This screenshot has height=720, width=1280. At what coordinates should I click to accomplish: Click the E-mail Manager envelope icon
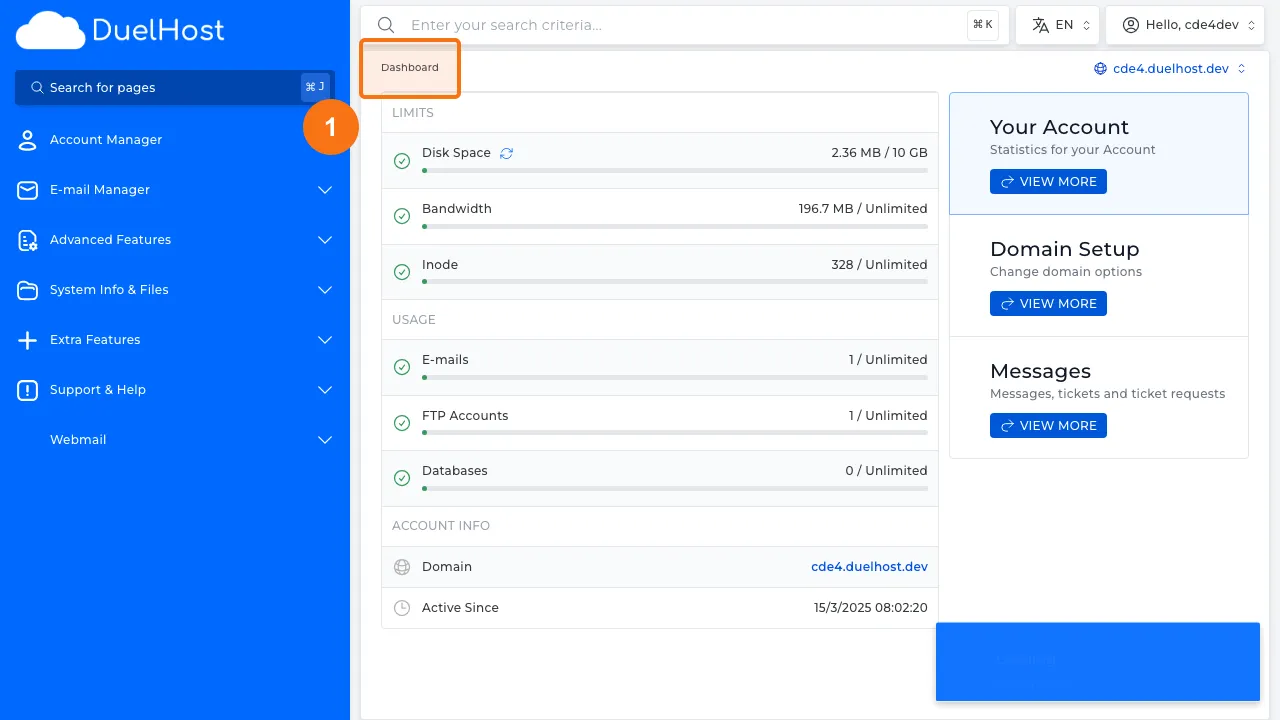tap(27, 189)
